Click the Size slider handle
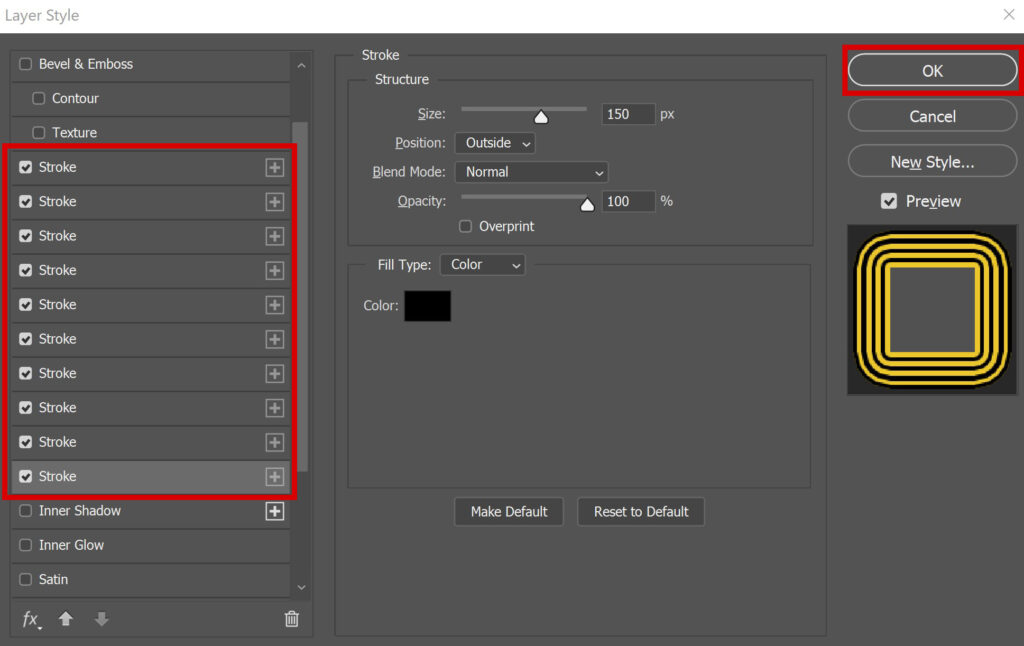Viewport: 1024px width, 646px height. (x=541, y=116)
